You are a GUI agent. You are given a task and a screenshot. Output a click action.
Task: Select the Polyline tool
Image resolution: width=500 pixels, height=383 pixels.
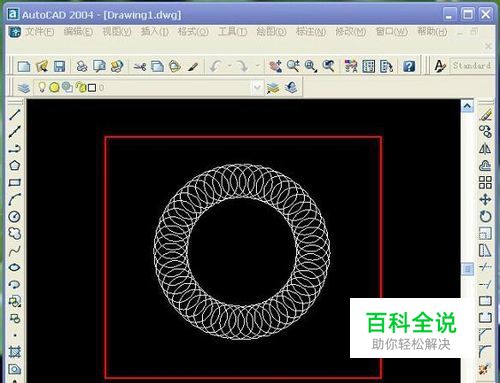pyautogui.click(x=14, y=149)
